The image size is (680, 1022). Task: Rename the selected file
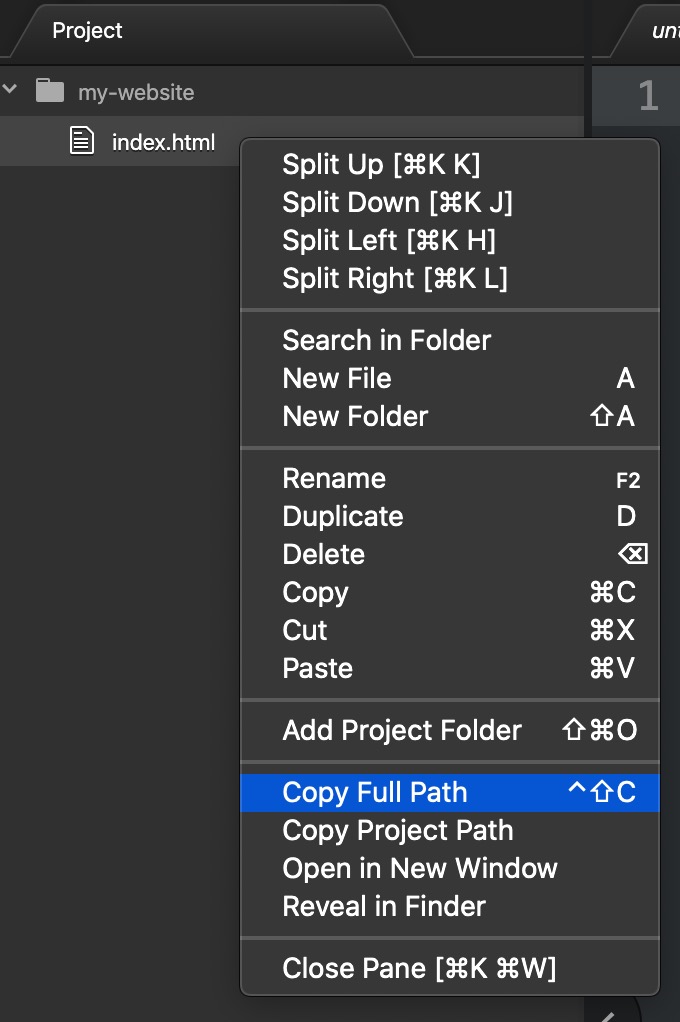(334, 478)
